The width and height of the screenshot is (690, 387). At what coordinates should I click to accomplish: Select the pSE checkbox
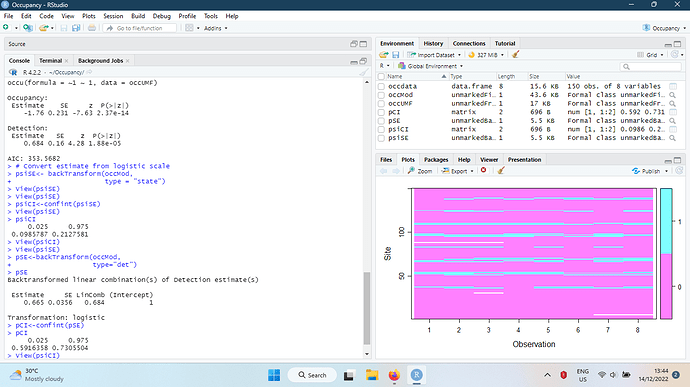[x=381, y=121]
